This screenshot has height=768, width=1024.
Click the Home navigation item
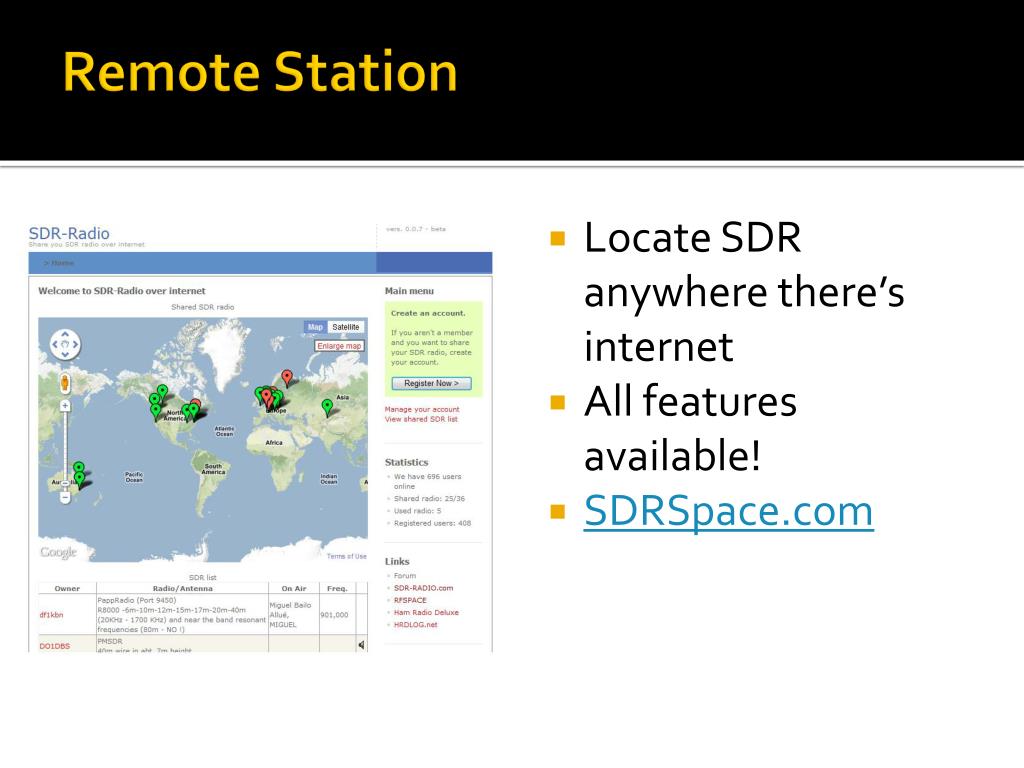click(x=60, y=263)
